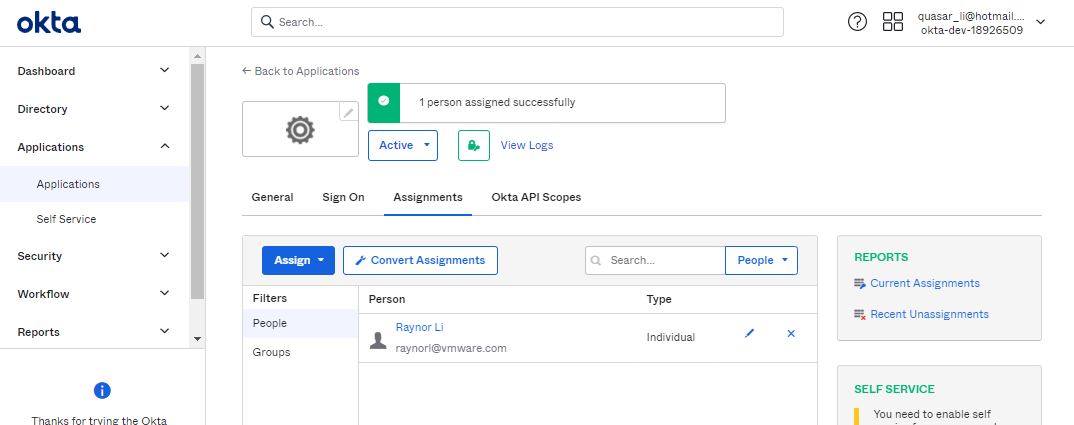Edit Raynor Li assignment with the pencil icon
1074x425 pixels.
pyautogui.click(x=749, y=333)
